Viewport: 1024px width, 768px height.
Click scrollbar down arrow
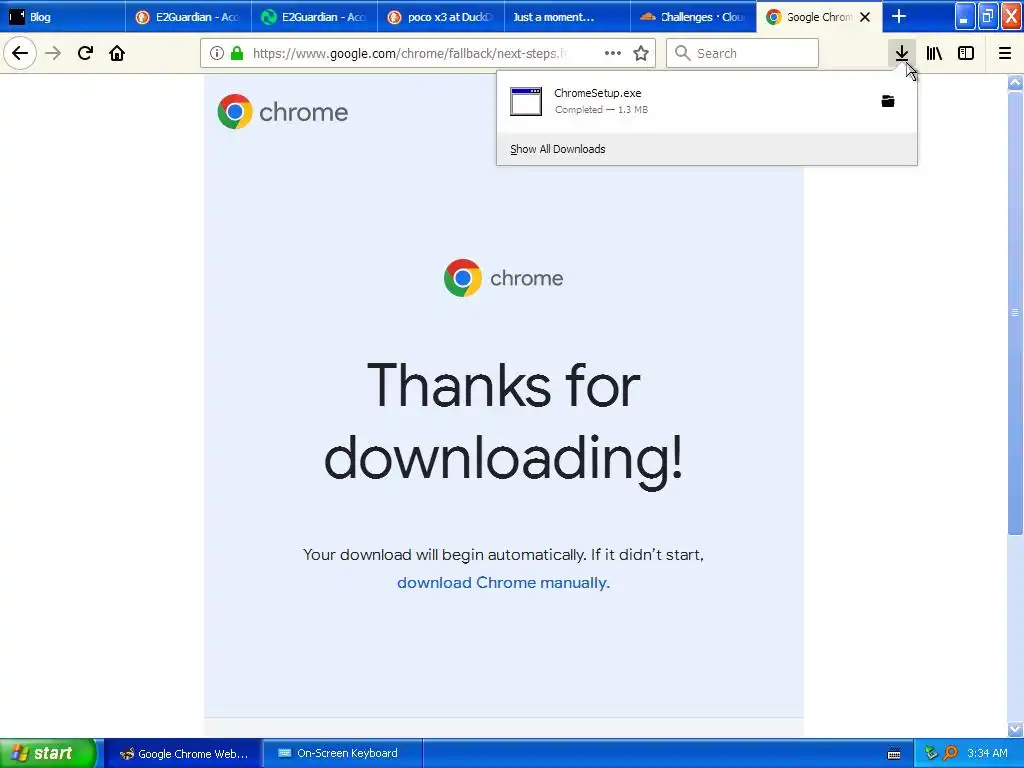[x=1015, y=729]
